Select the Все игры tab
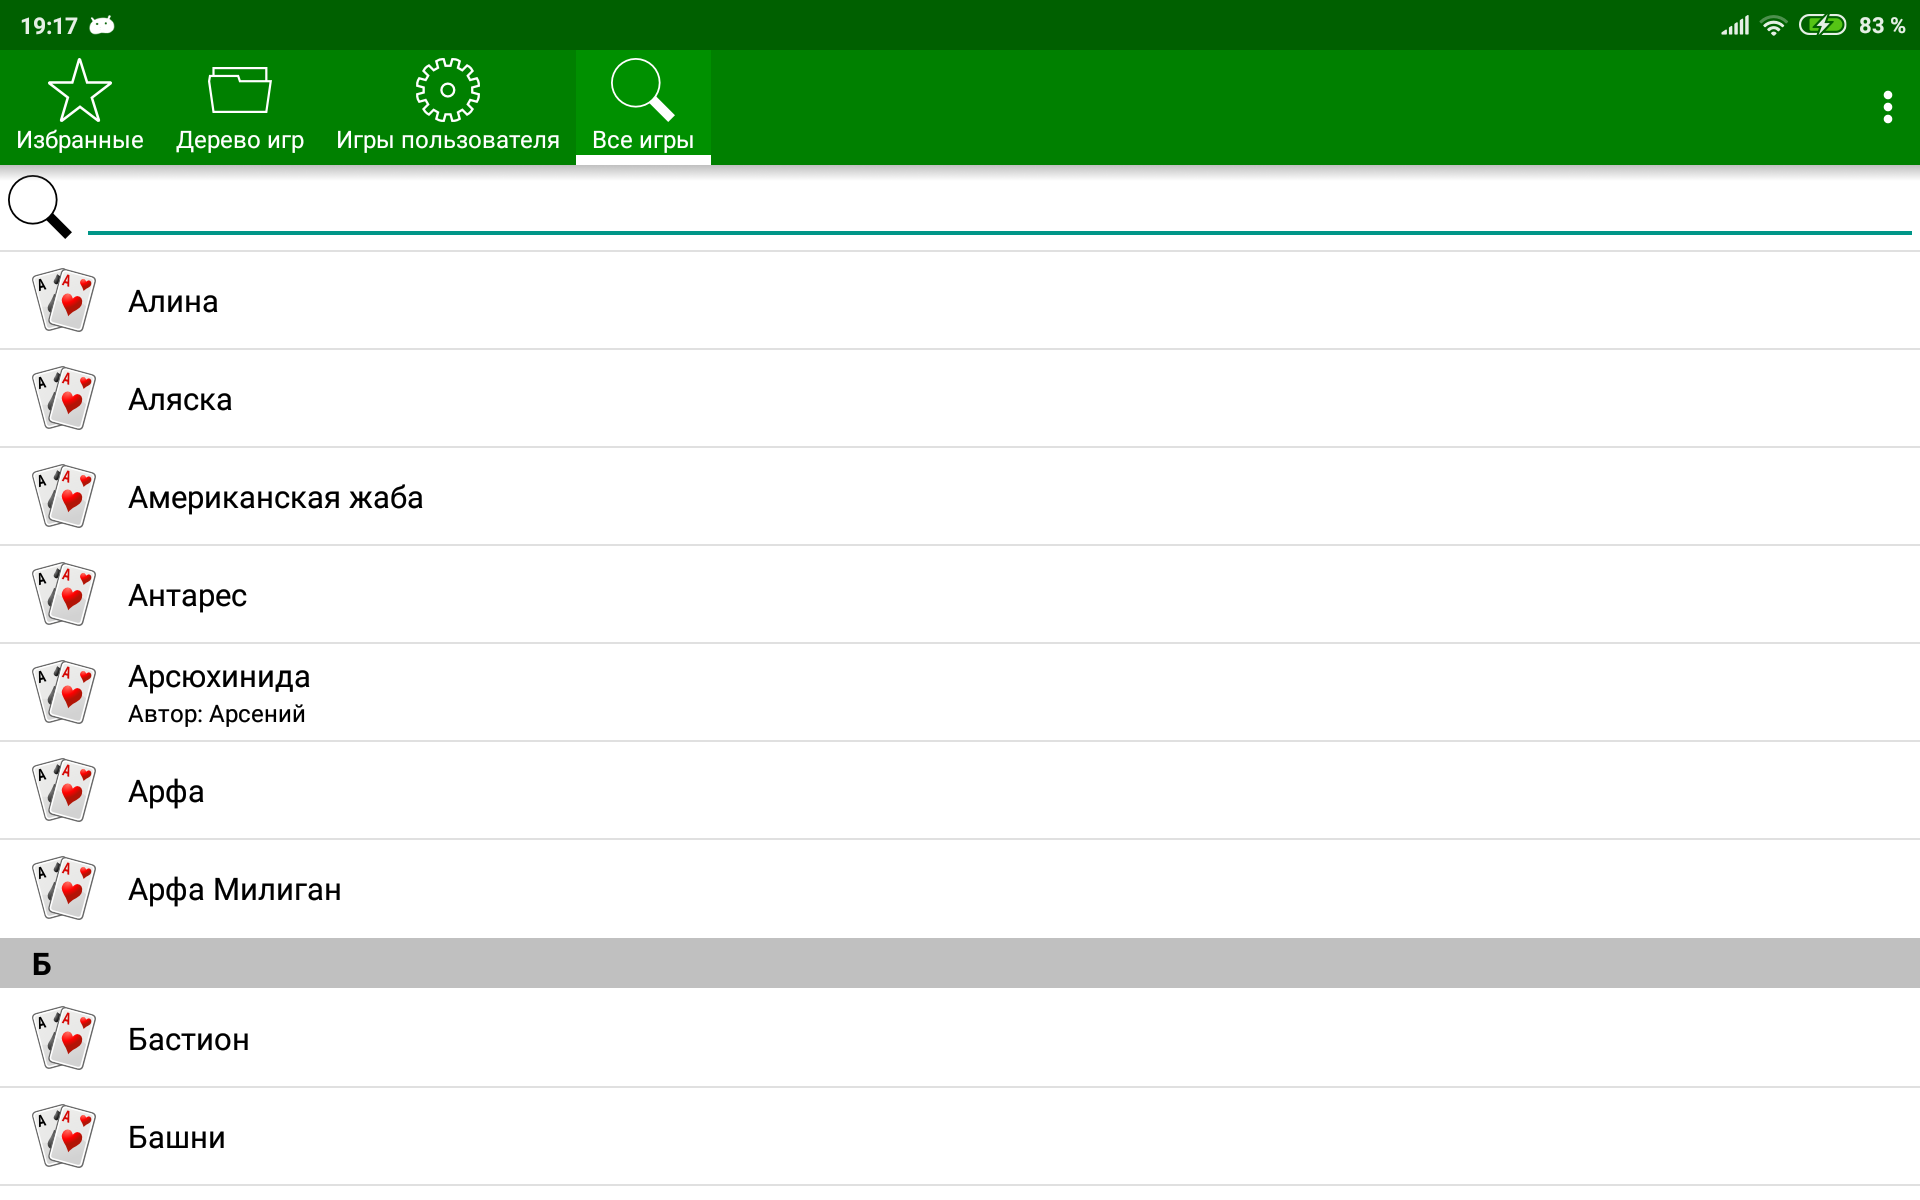This screenshot has width=1920, height=1200. tap(643, 107)
